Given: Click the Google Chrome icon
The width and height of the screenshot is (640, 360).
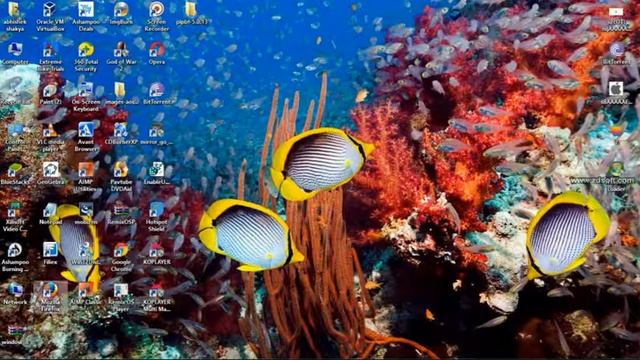Looking at the screenshot, I should tap(121, 250).
